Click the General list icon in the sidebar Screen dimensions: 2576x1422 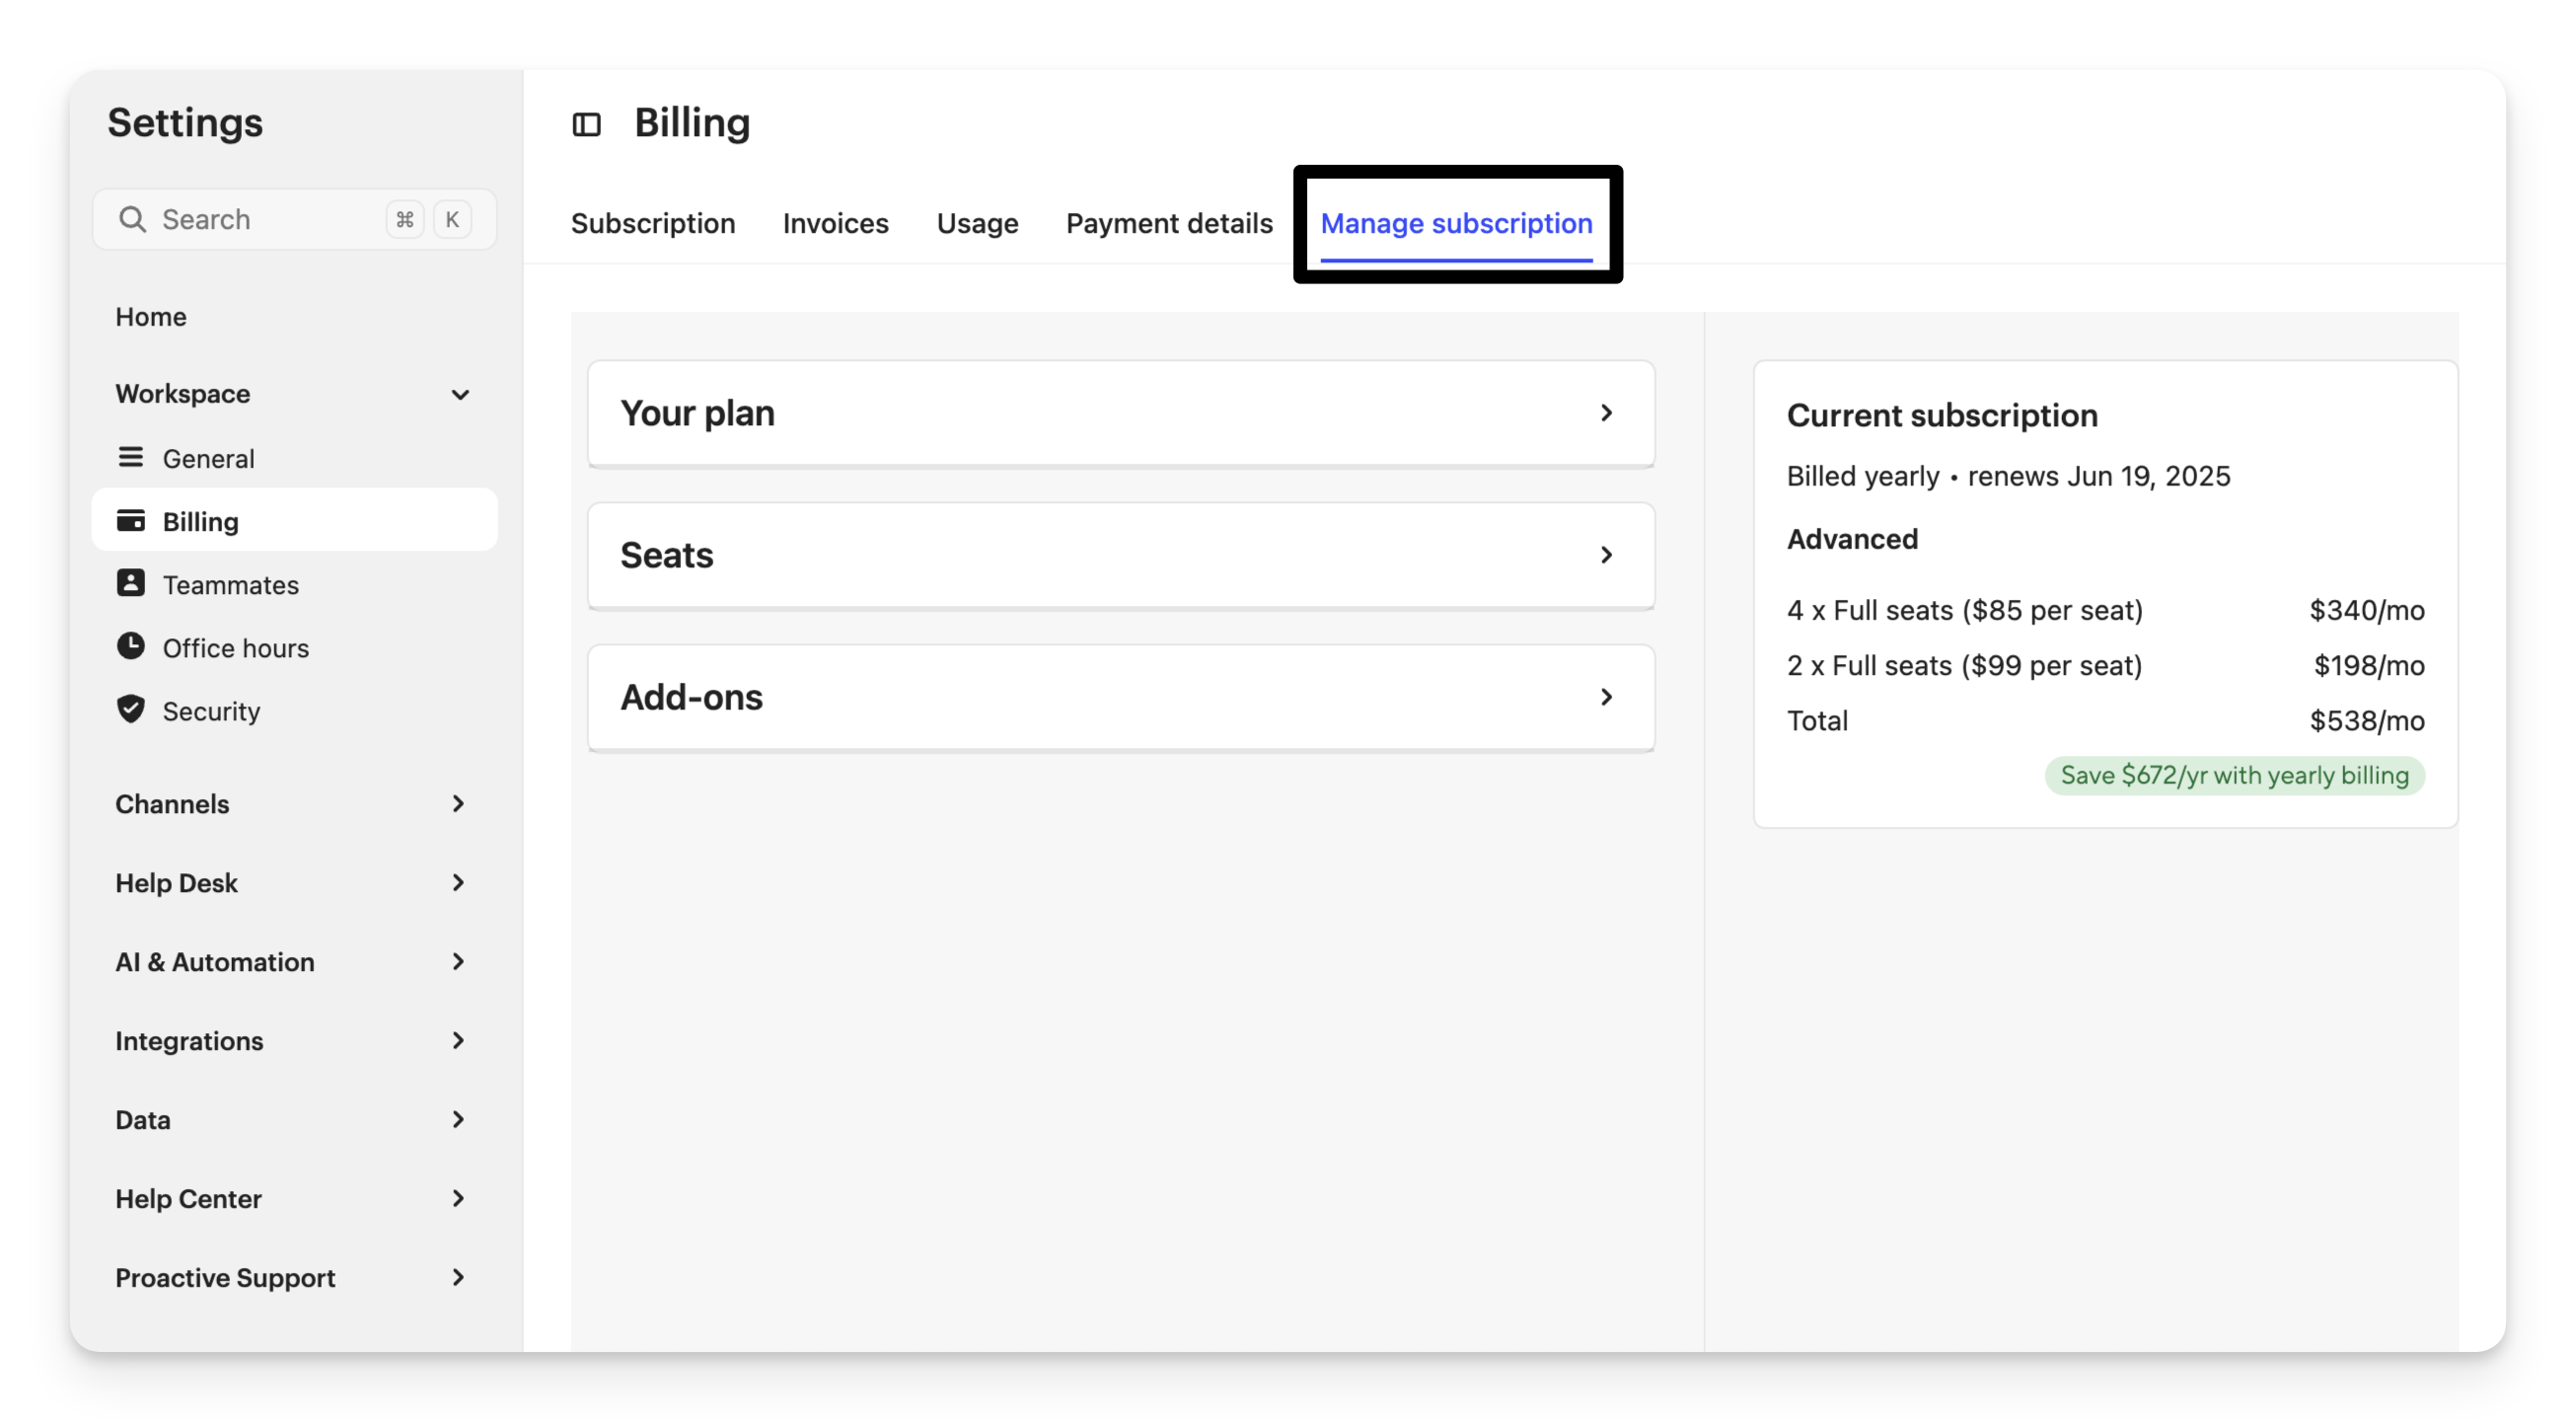pyautogui.click(x=130, y=457)
